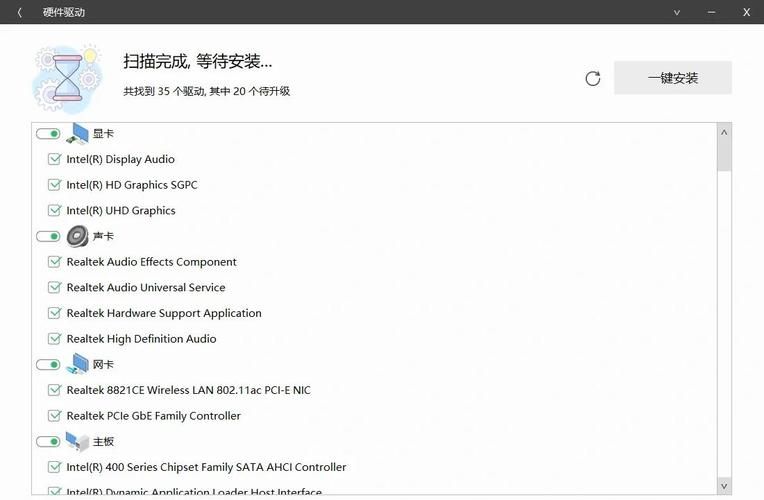This screenshot has height=500, width=764.
Task: Click the driver list scrollbar thumb
Action: (724, 156)
